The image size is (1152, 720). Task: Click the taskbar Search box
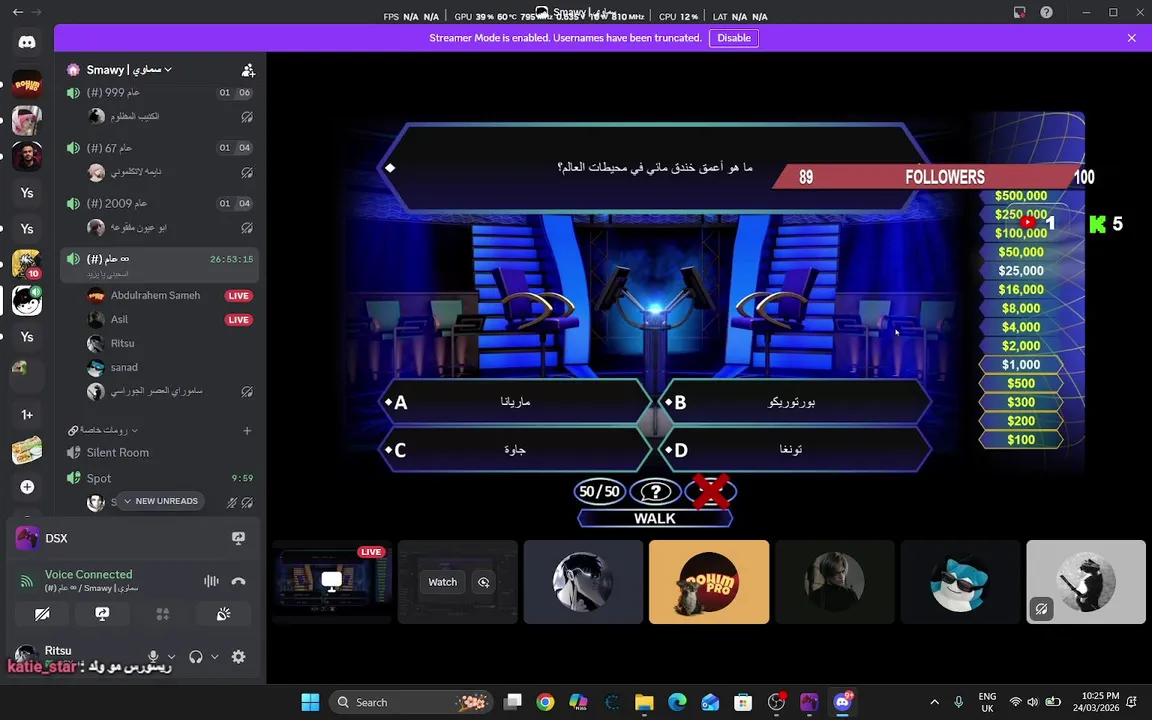click(411, 702)
